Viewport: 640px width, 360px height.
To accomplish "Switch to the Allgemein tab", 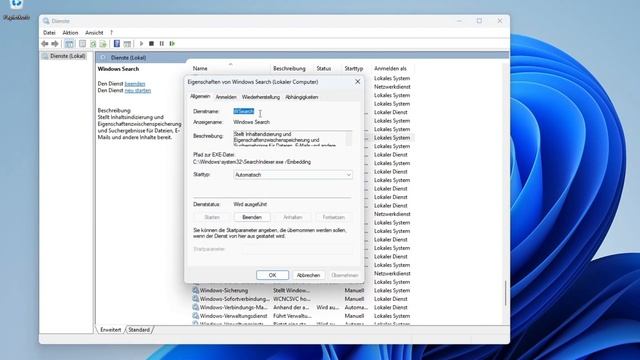I will coord(200,96).
